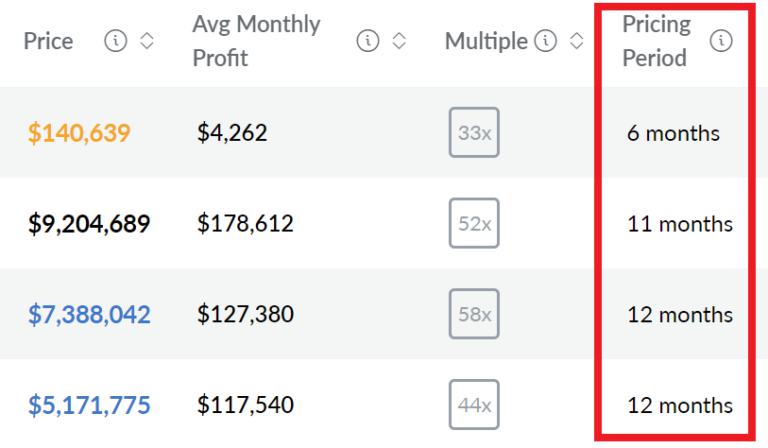Viewport: 768px width, 448px height.
Task: Click the 6 months pricing period cell
Action: point(673,133)
